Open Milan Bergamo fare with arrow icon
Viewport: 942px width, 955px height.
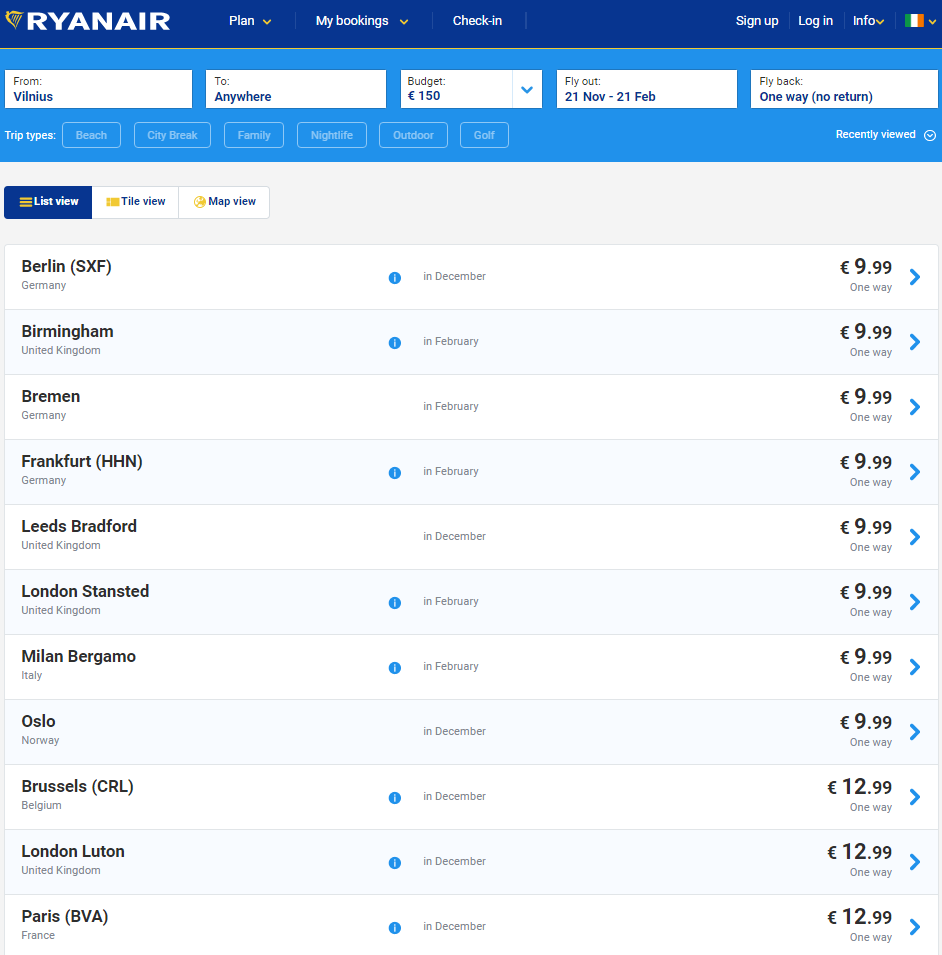tap(915, 667)
